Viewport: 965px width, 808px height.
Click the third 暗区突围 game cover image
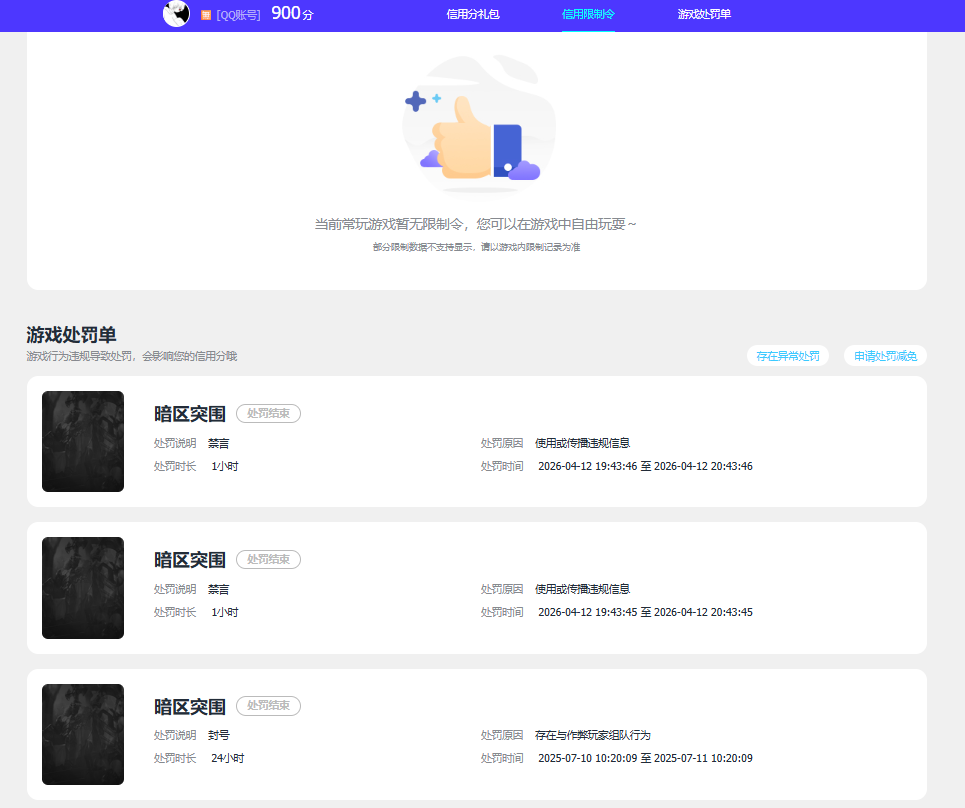pos(83,734)
